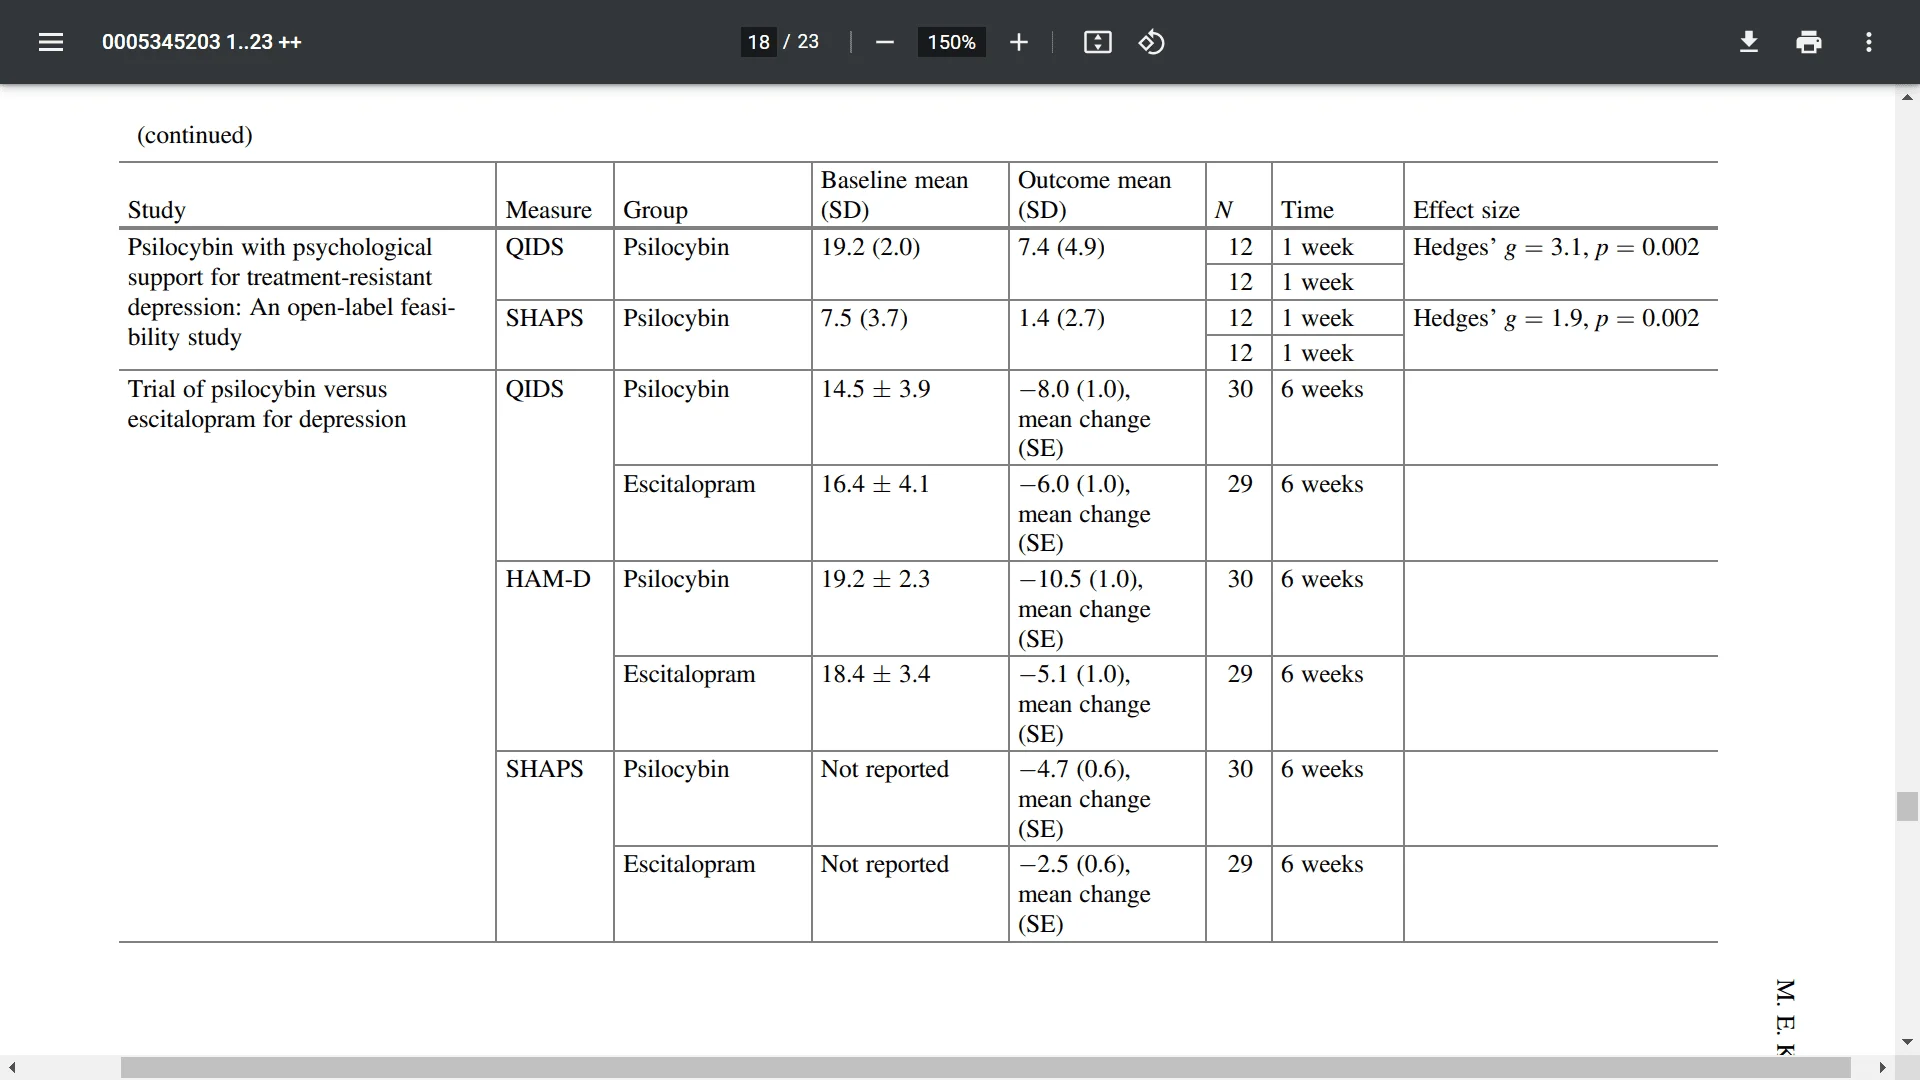
Task: Open the more actions three-dot menu
Action: pos(1868,42)
